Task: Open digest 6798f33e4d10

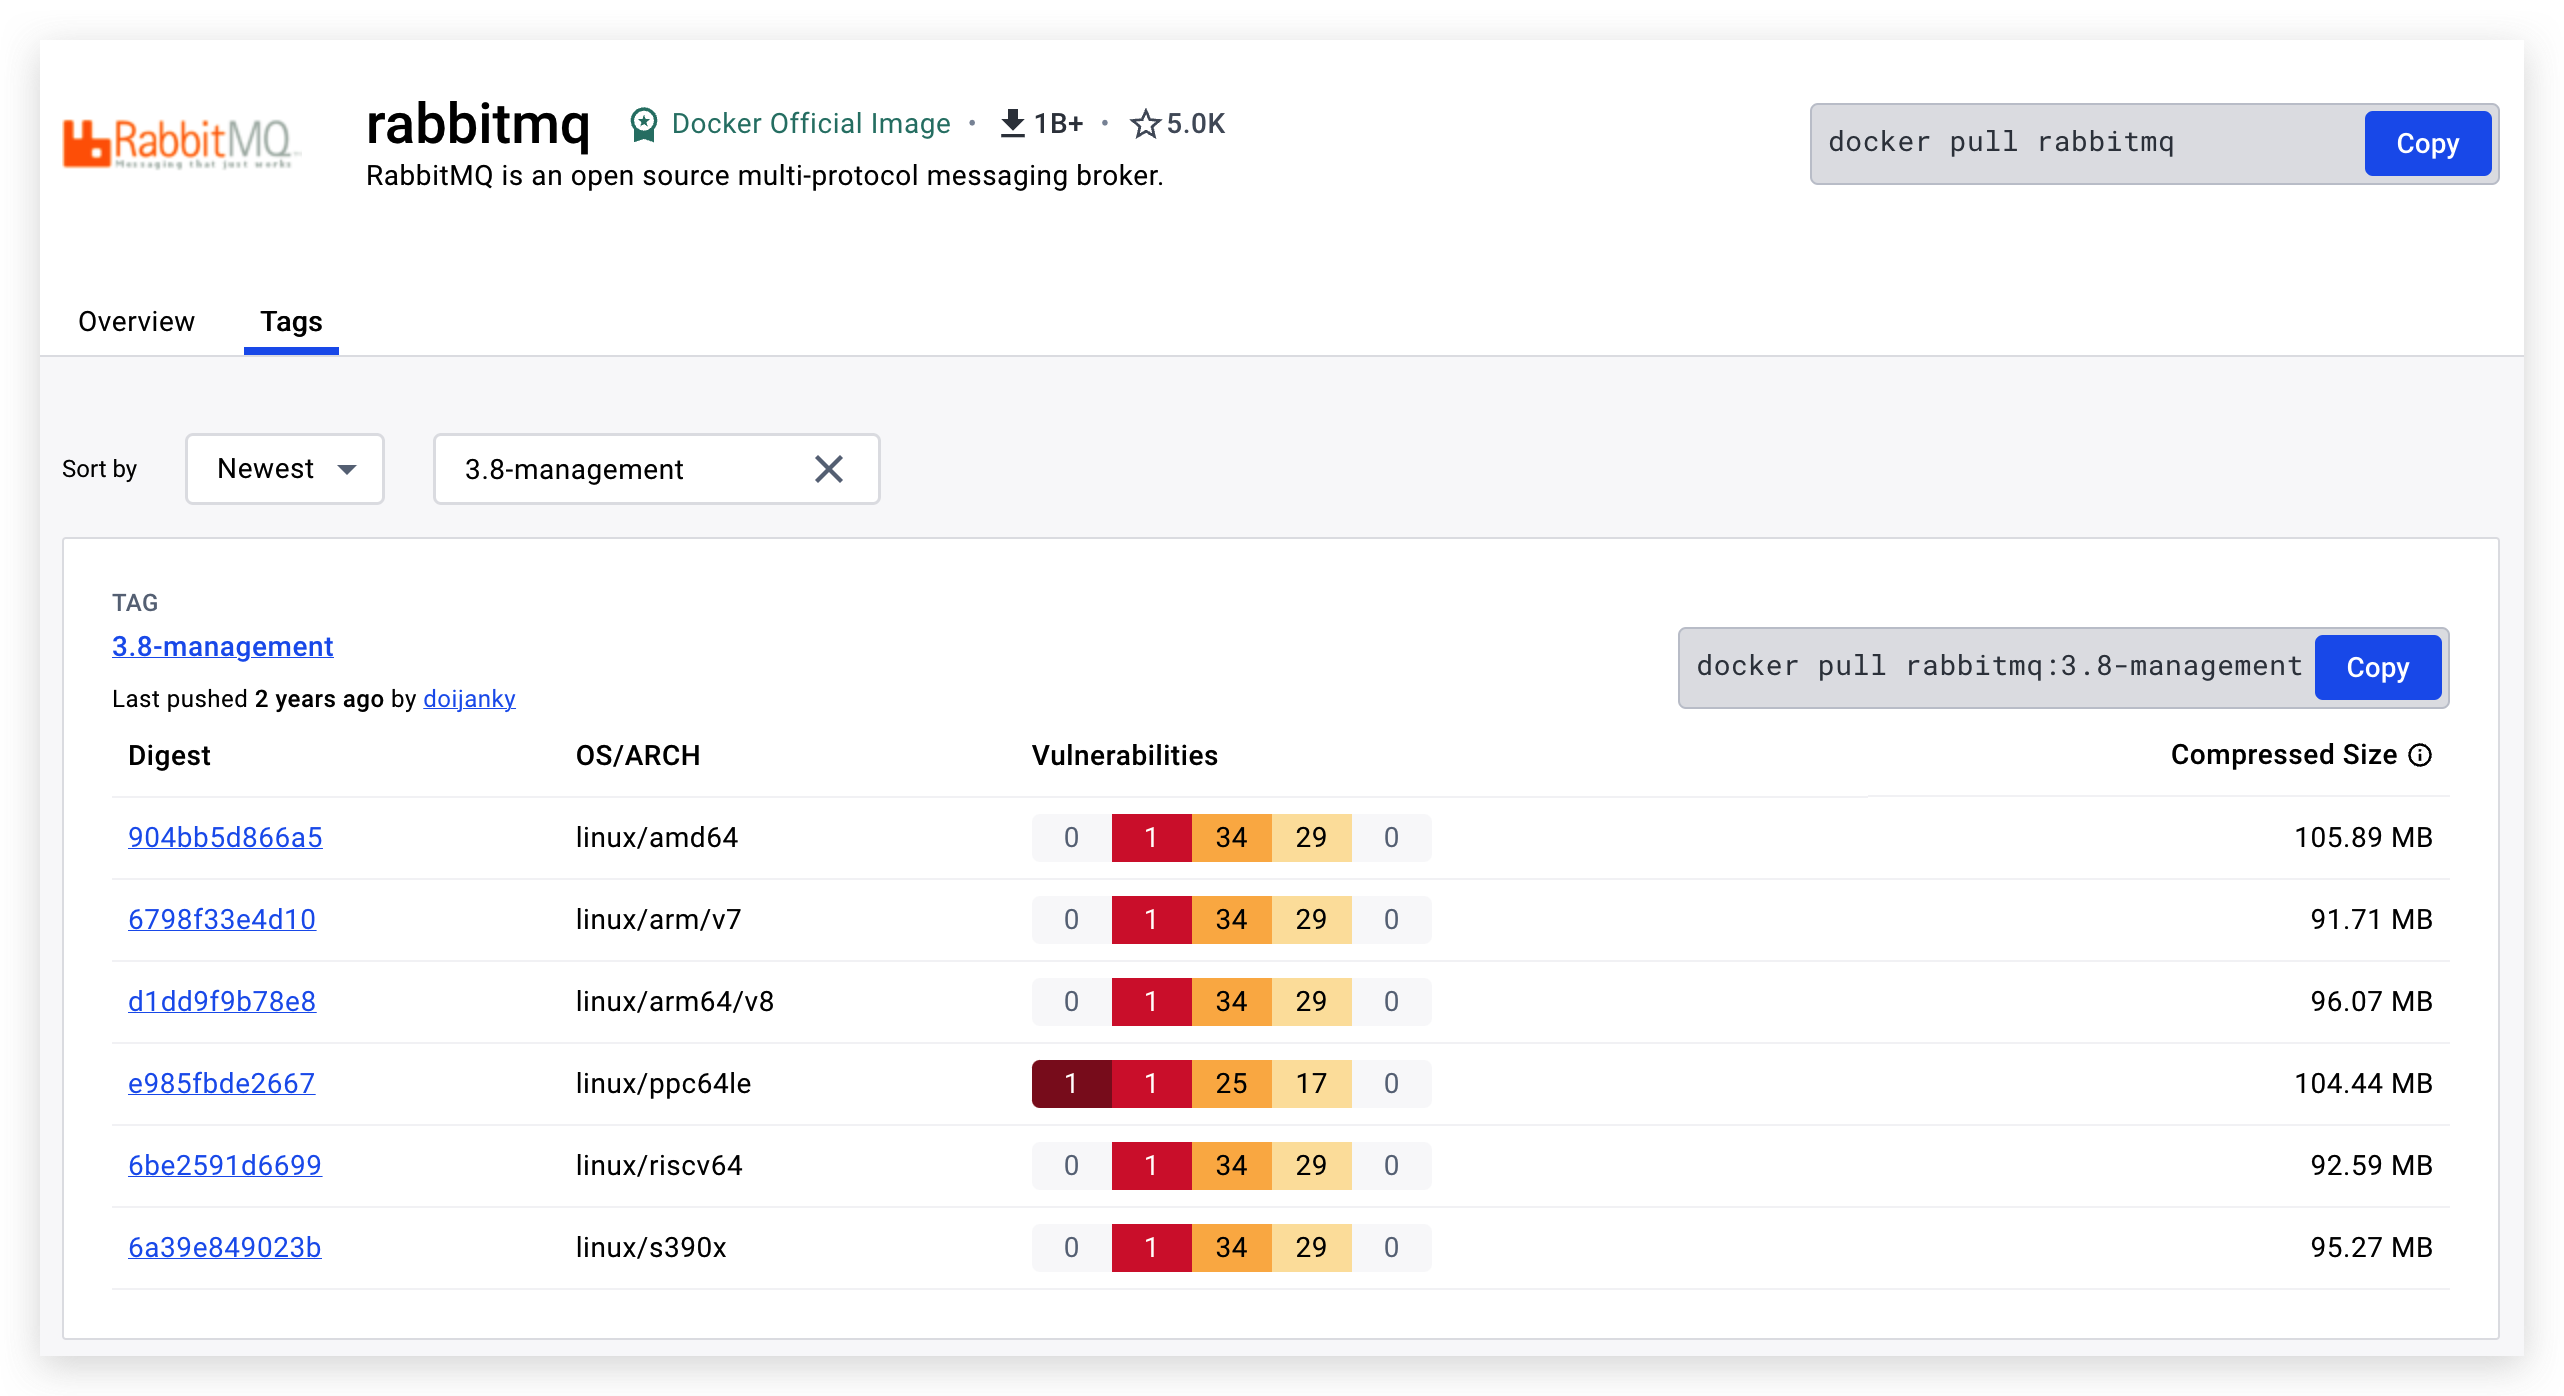Action: click(222, 920)
